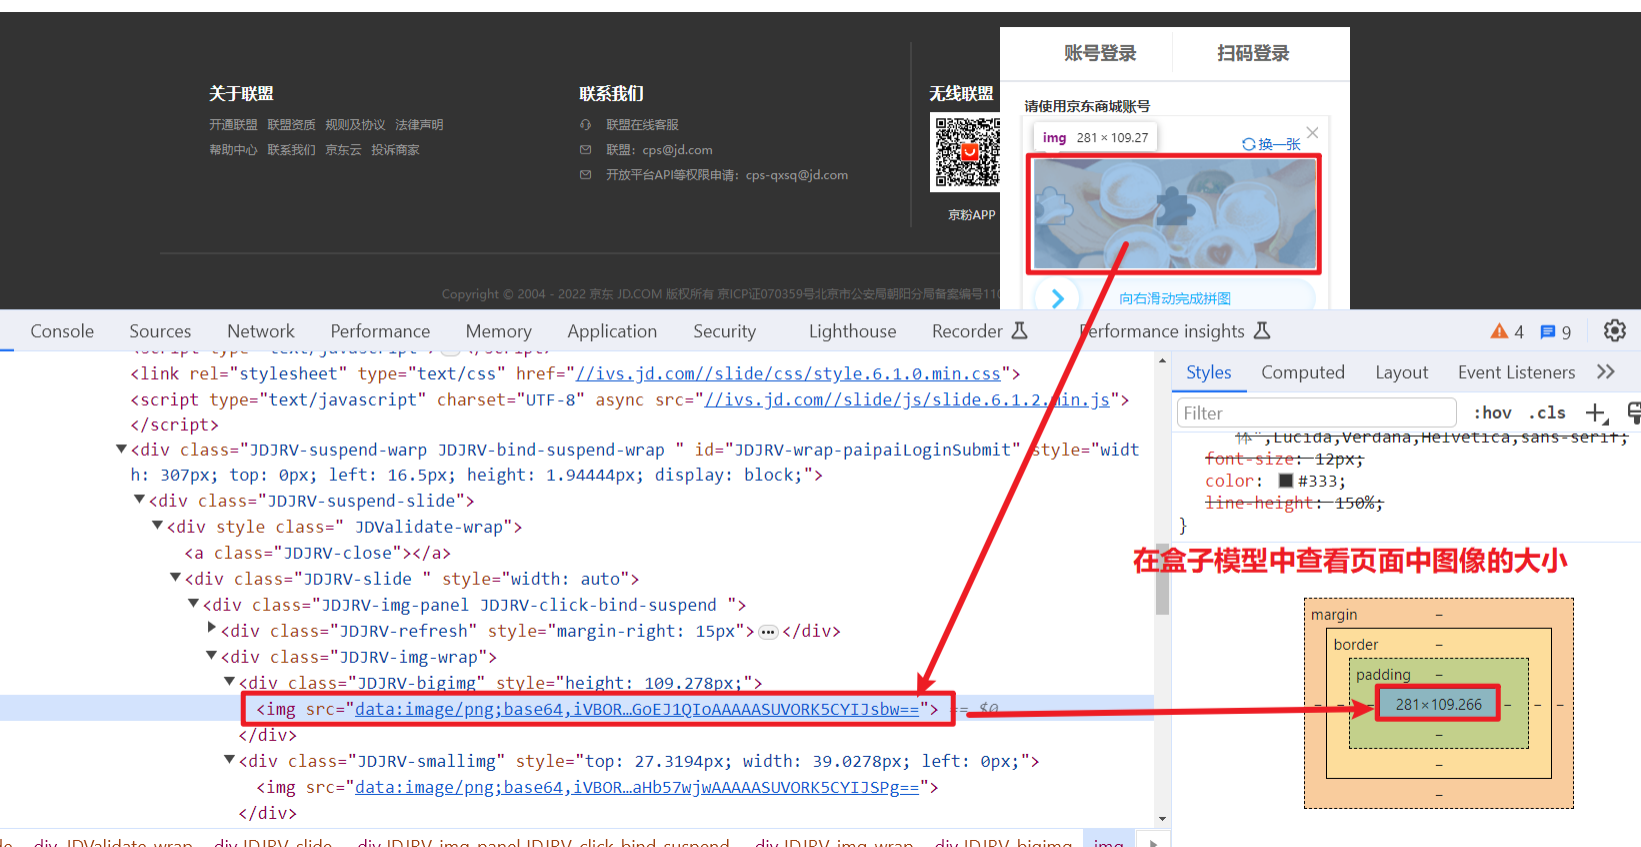Collapse the JDJRV-img-wrap div node

211,655
